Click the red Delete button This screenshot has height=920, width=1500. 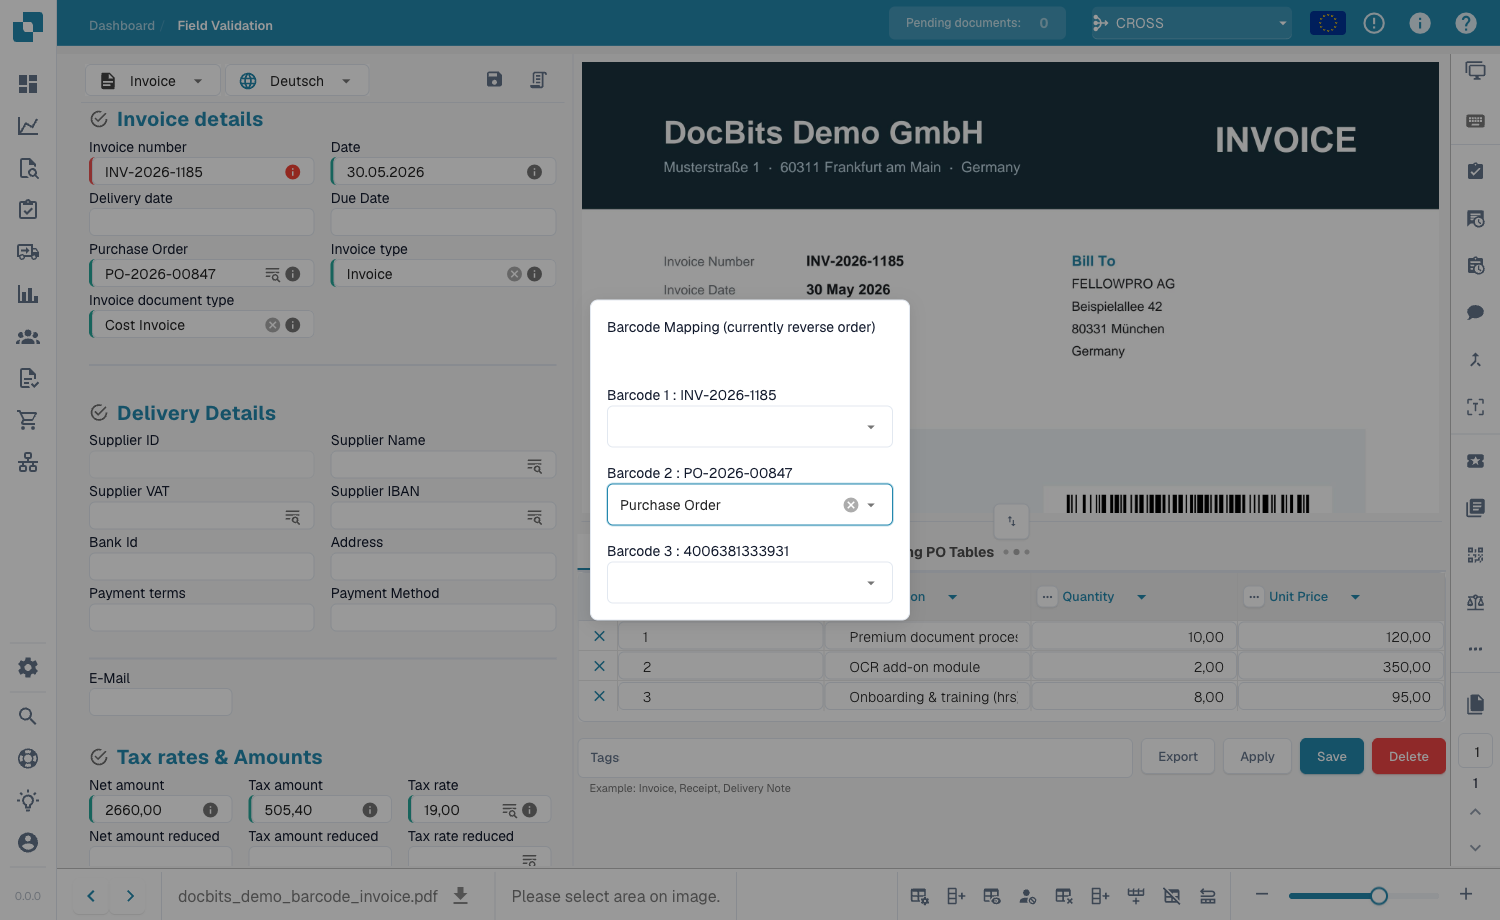click(x=1408, y=757)
